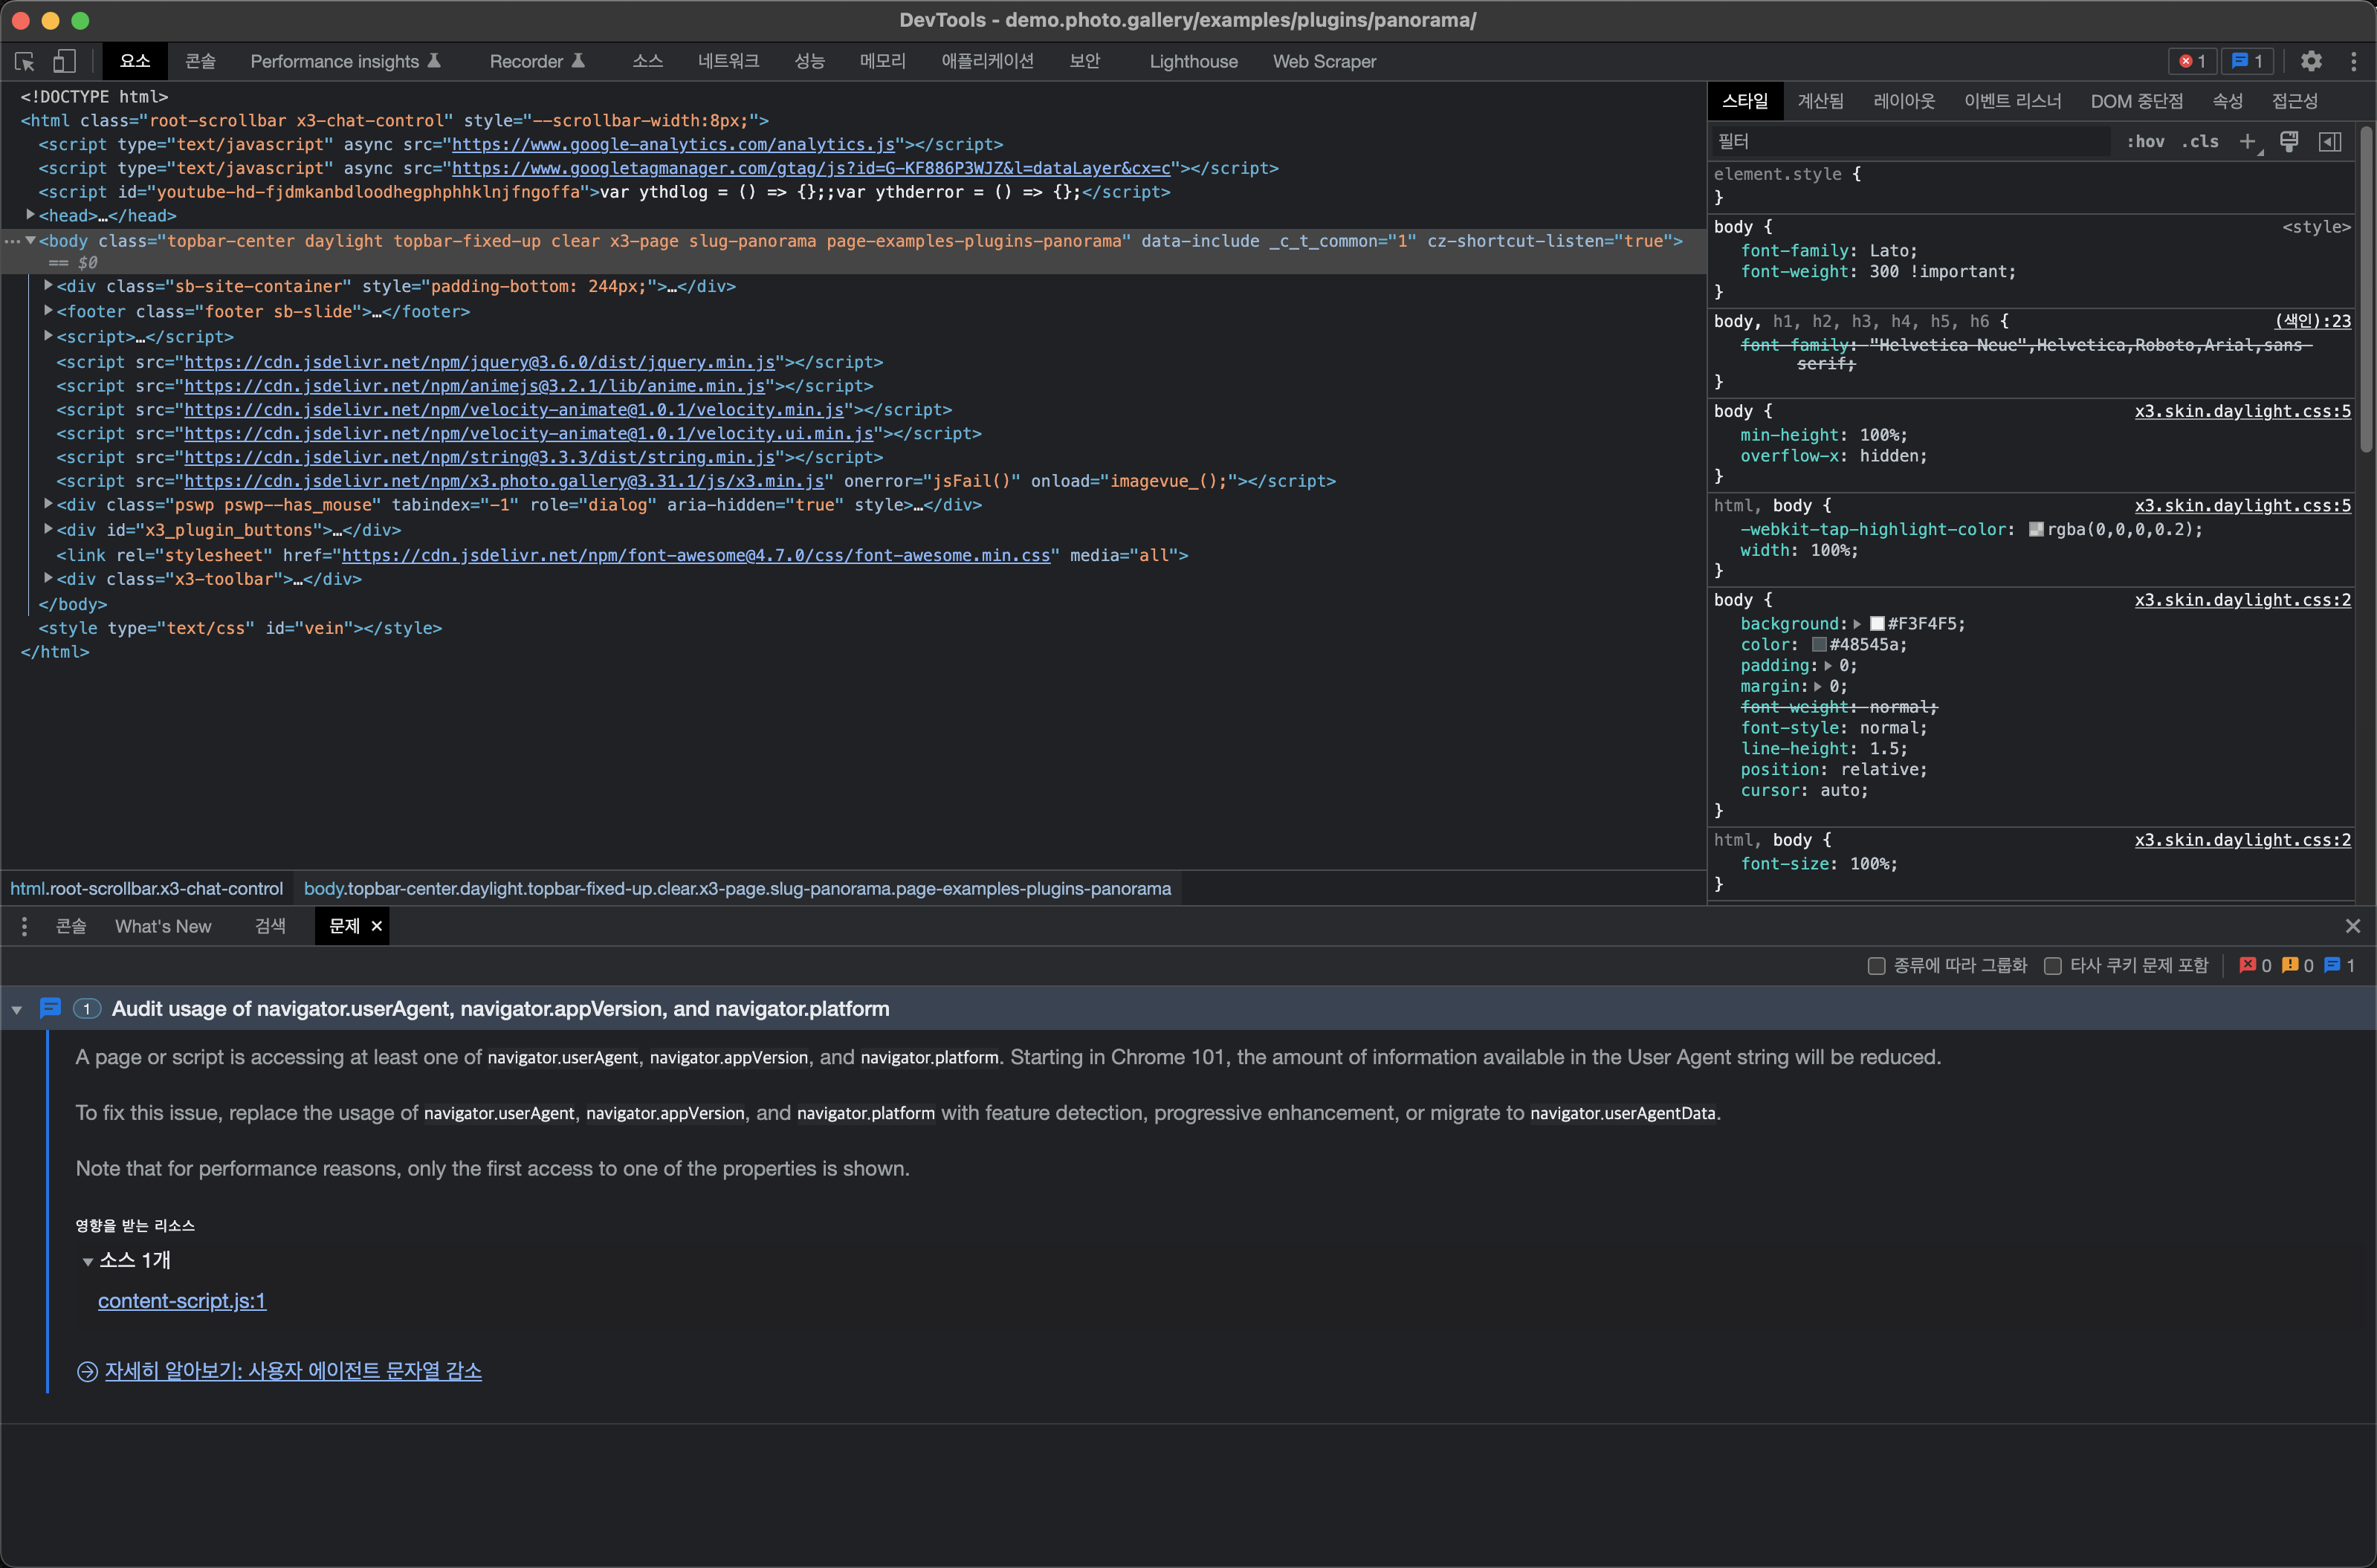Enable 종류에 따라 그룹화 checkbox
2377x1568 pixels.
click(x=1877, y=966)
